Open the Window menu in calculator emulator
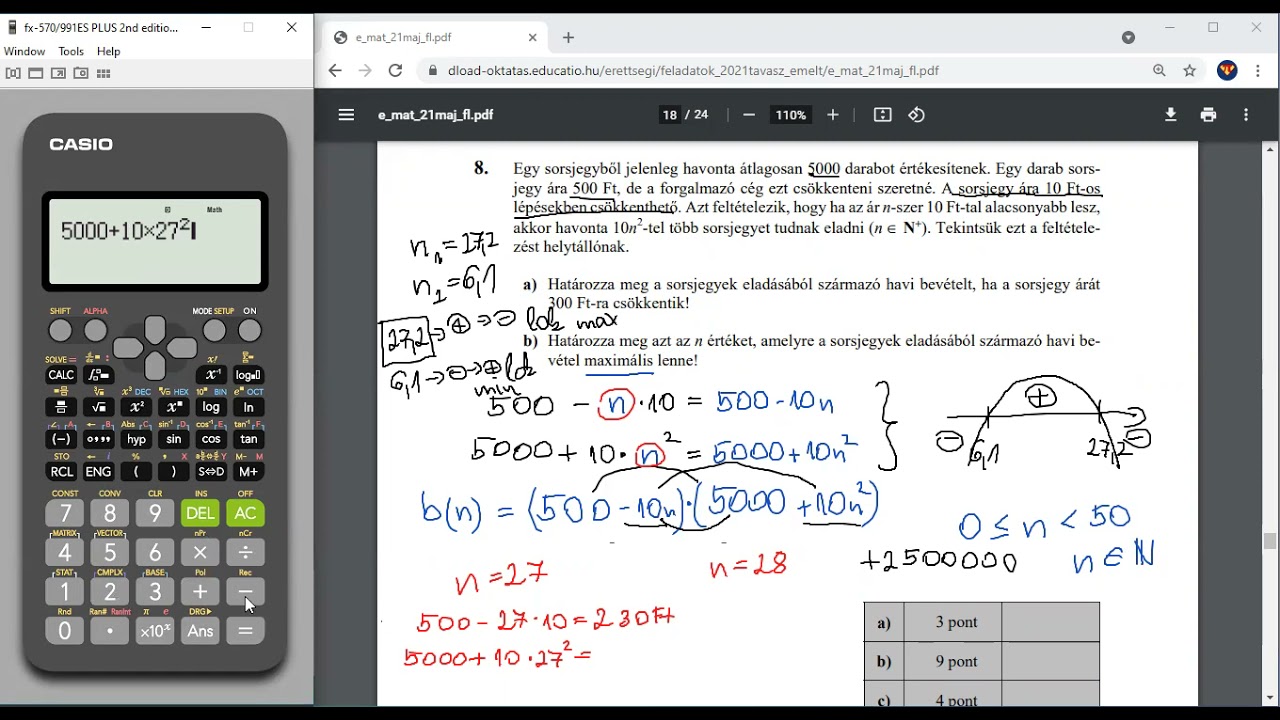The image size is (1280, 720). coord(24,51)
